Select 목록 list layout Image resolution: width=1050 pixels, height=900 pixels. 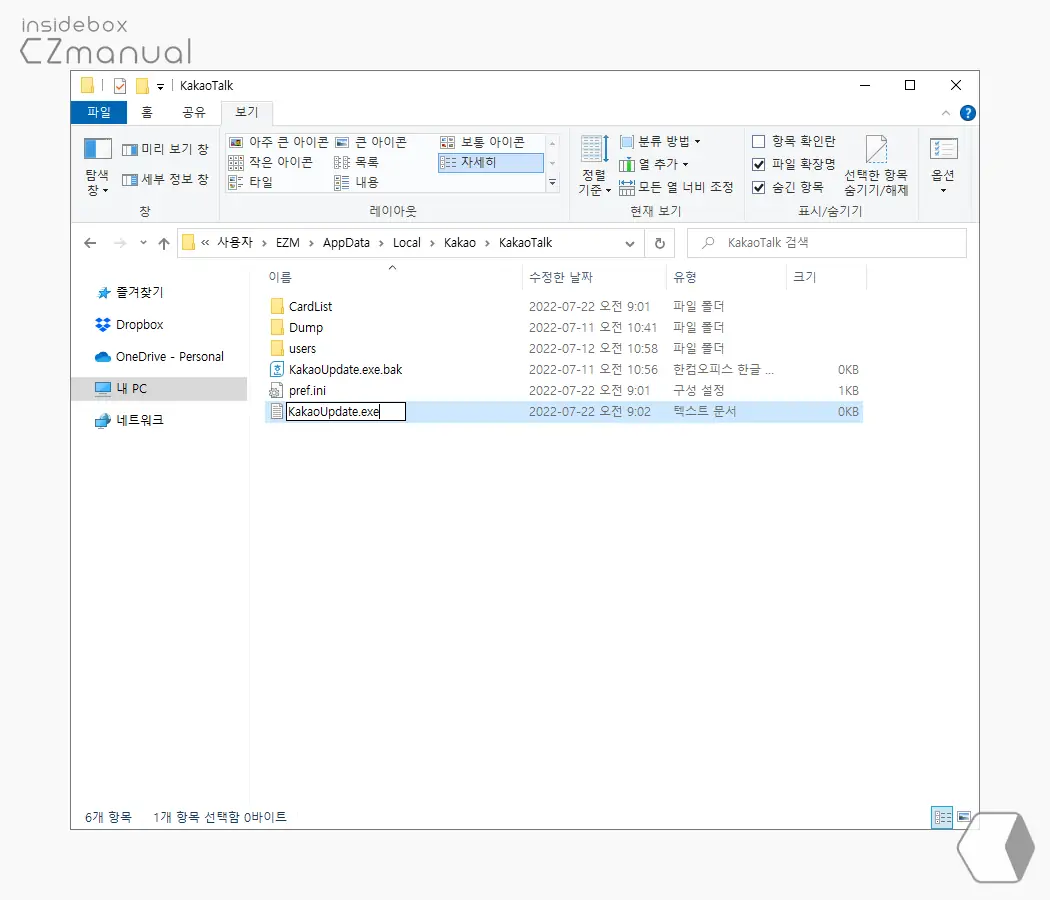[356, 162]
